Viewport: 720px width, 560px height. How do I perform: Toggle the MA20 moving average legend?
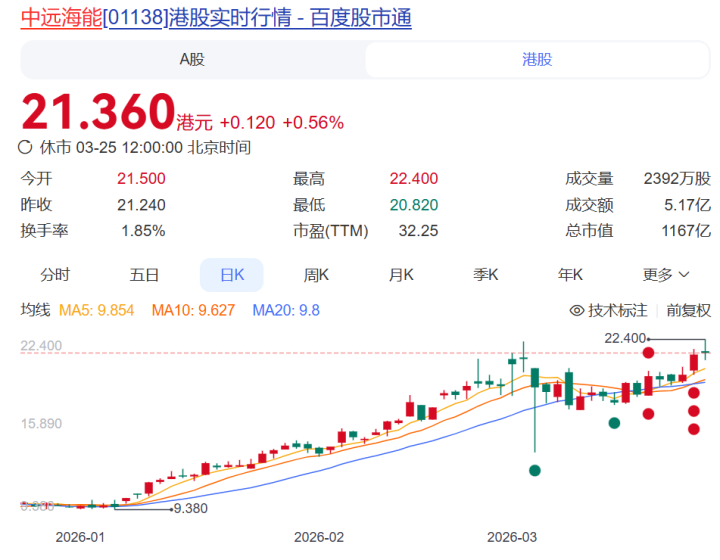(x=286, y=311)
